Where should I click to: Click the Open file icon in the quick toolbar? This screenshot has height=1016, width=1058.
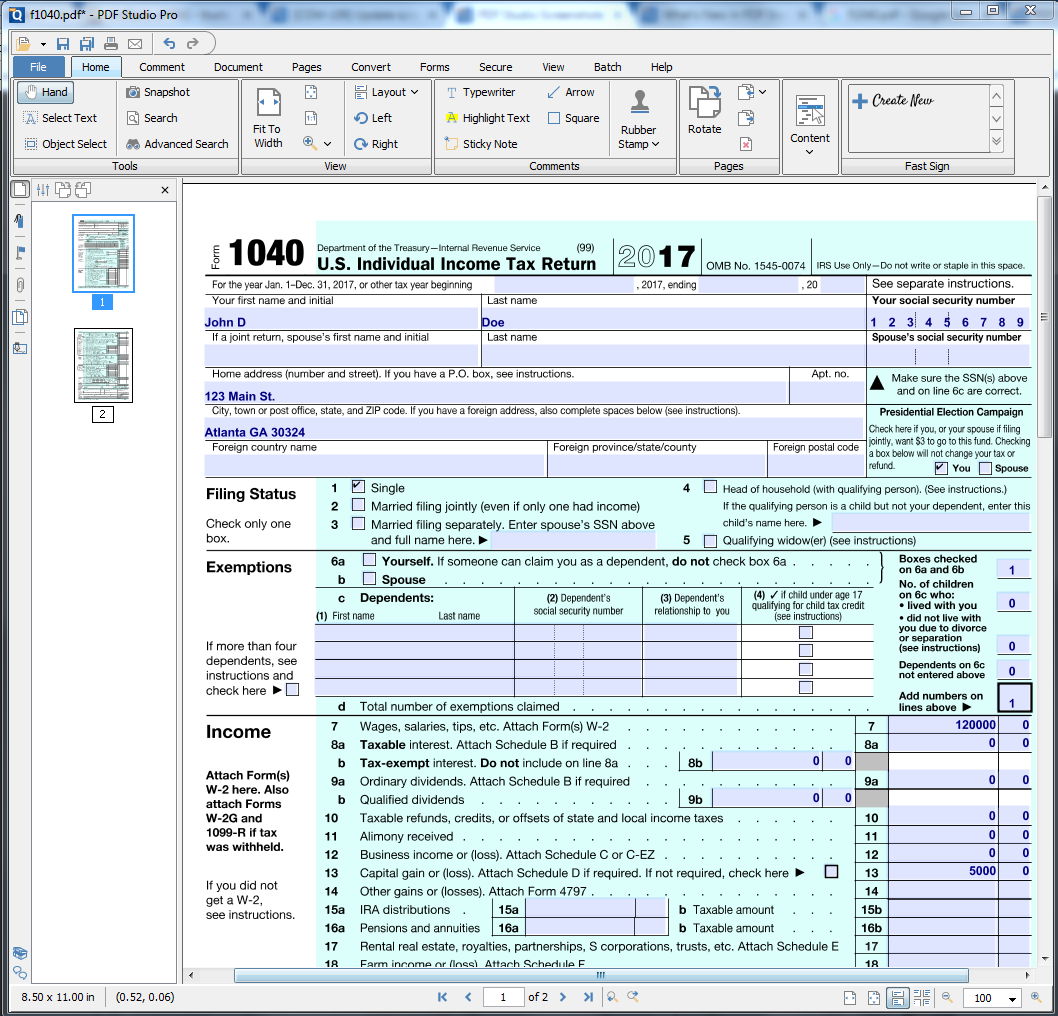(x=24, y=44)
